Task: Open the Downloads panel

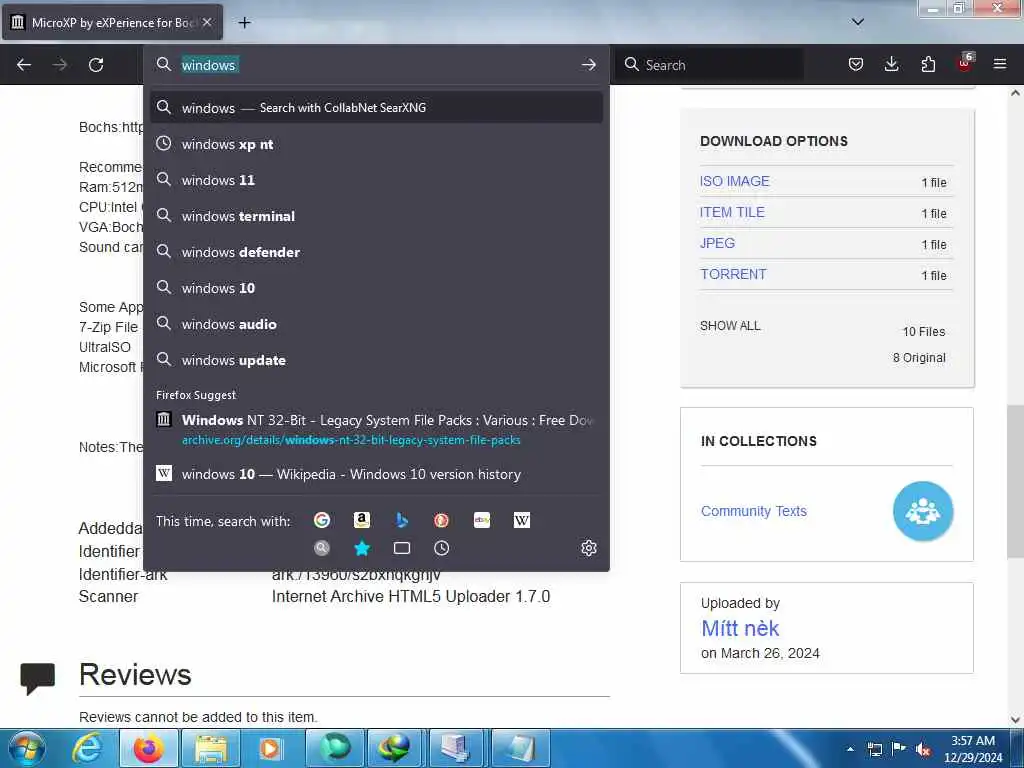Action: (x=891, y=64)
